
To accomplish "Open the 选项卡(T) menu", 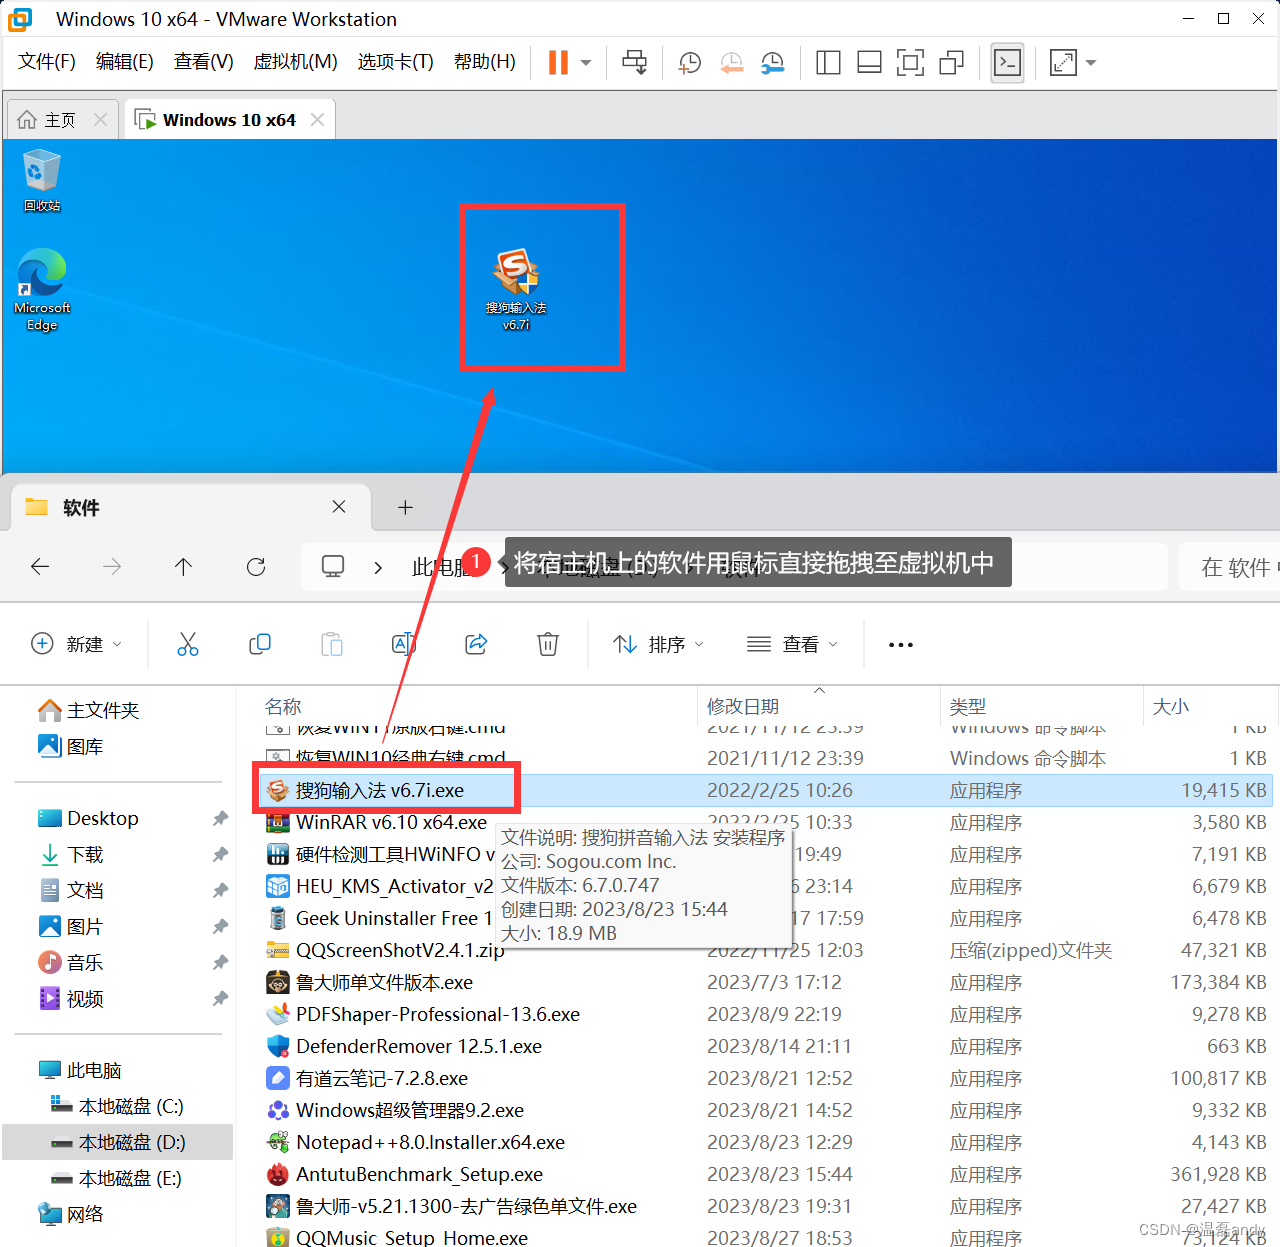I will click(396, 62).
